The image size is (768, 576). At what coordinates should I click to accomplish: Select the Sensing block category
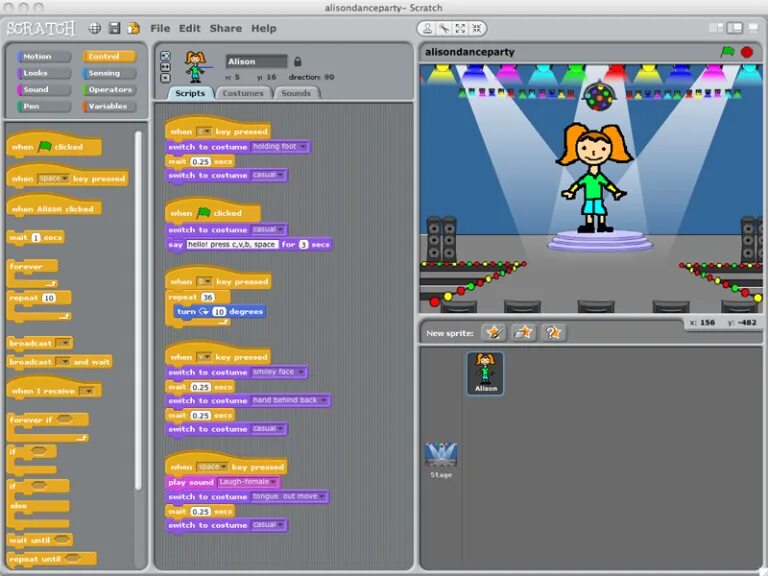tap(109, 73)
